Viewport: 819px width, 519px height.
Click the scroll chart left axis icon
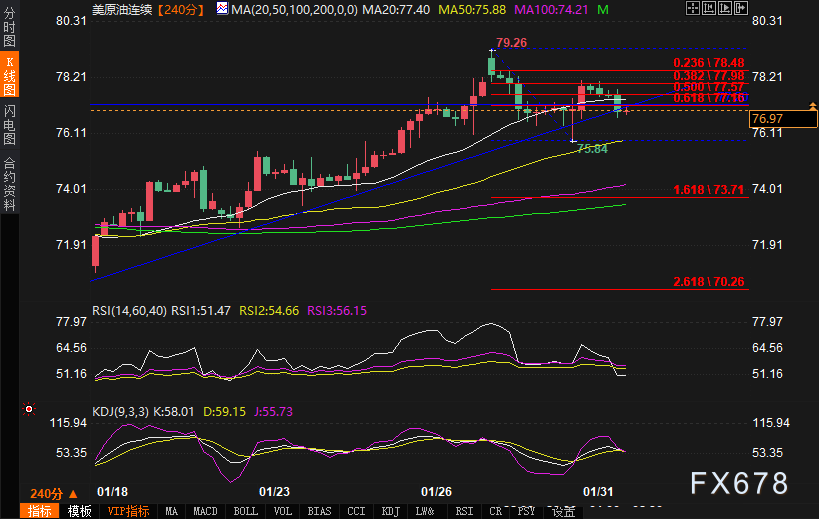click(709, 8)
